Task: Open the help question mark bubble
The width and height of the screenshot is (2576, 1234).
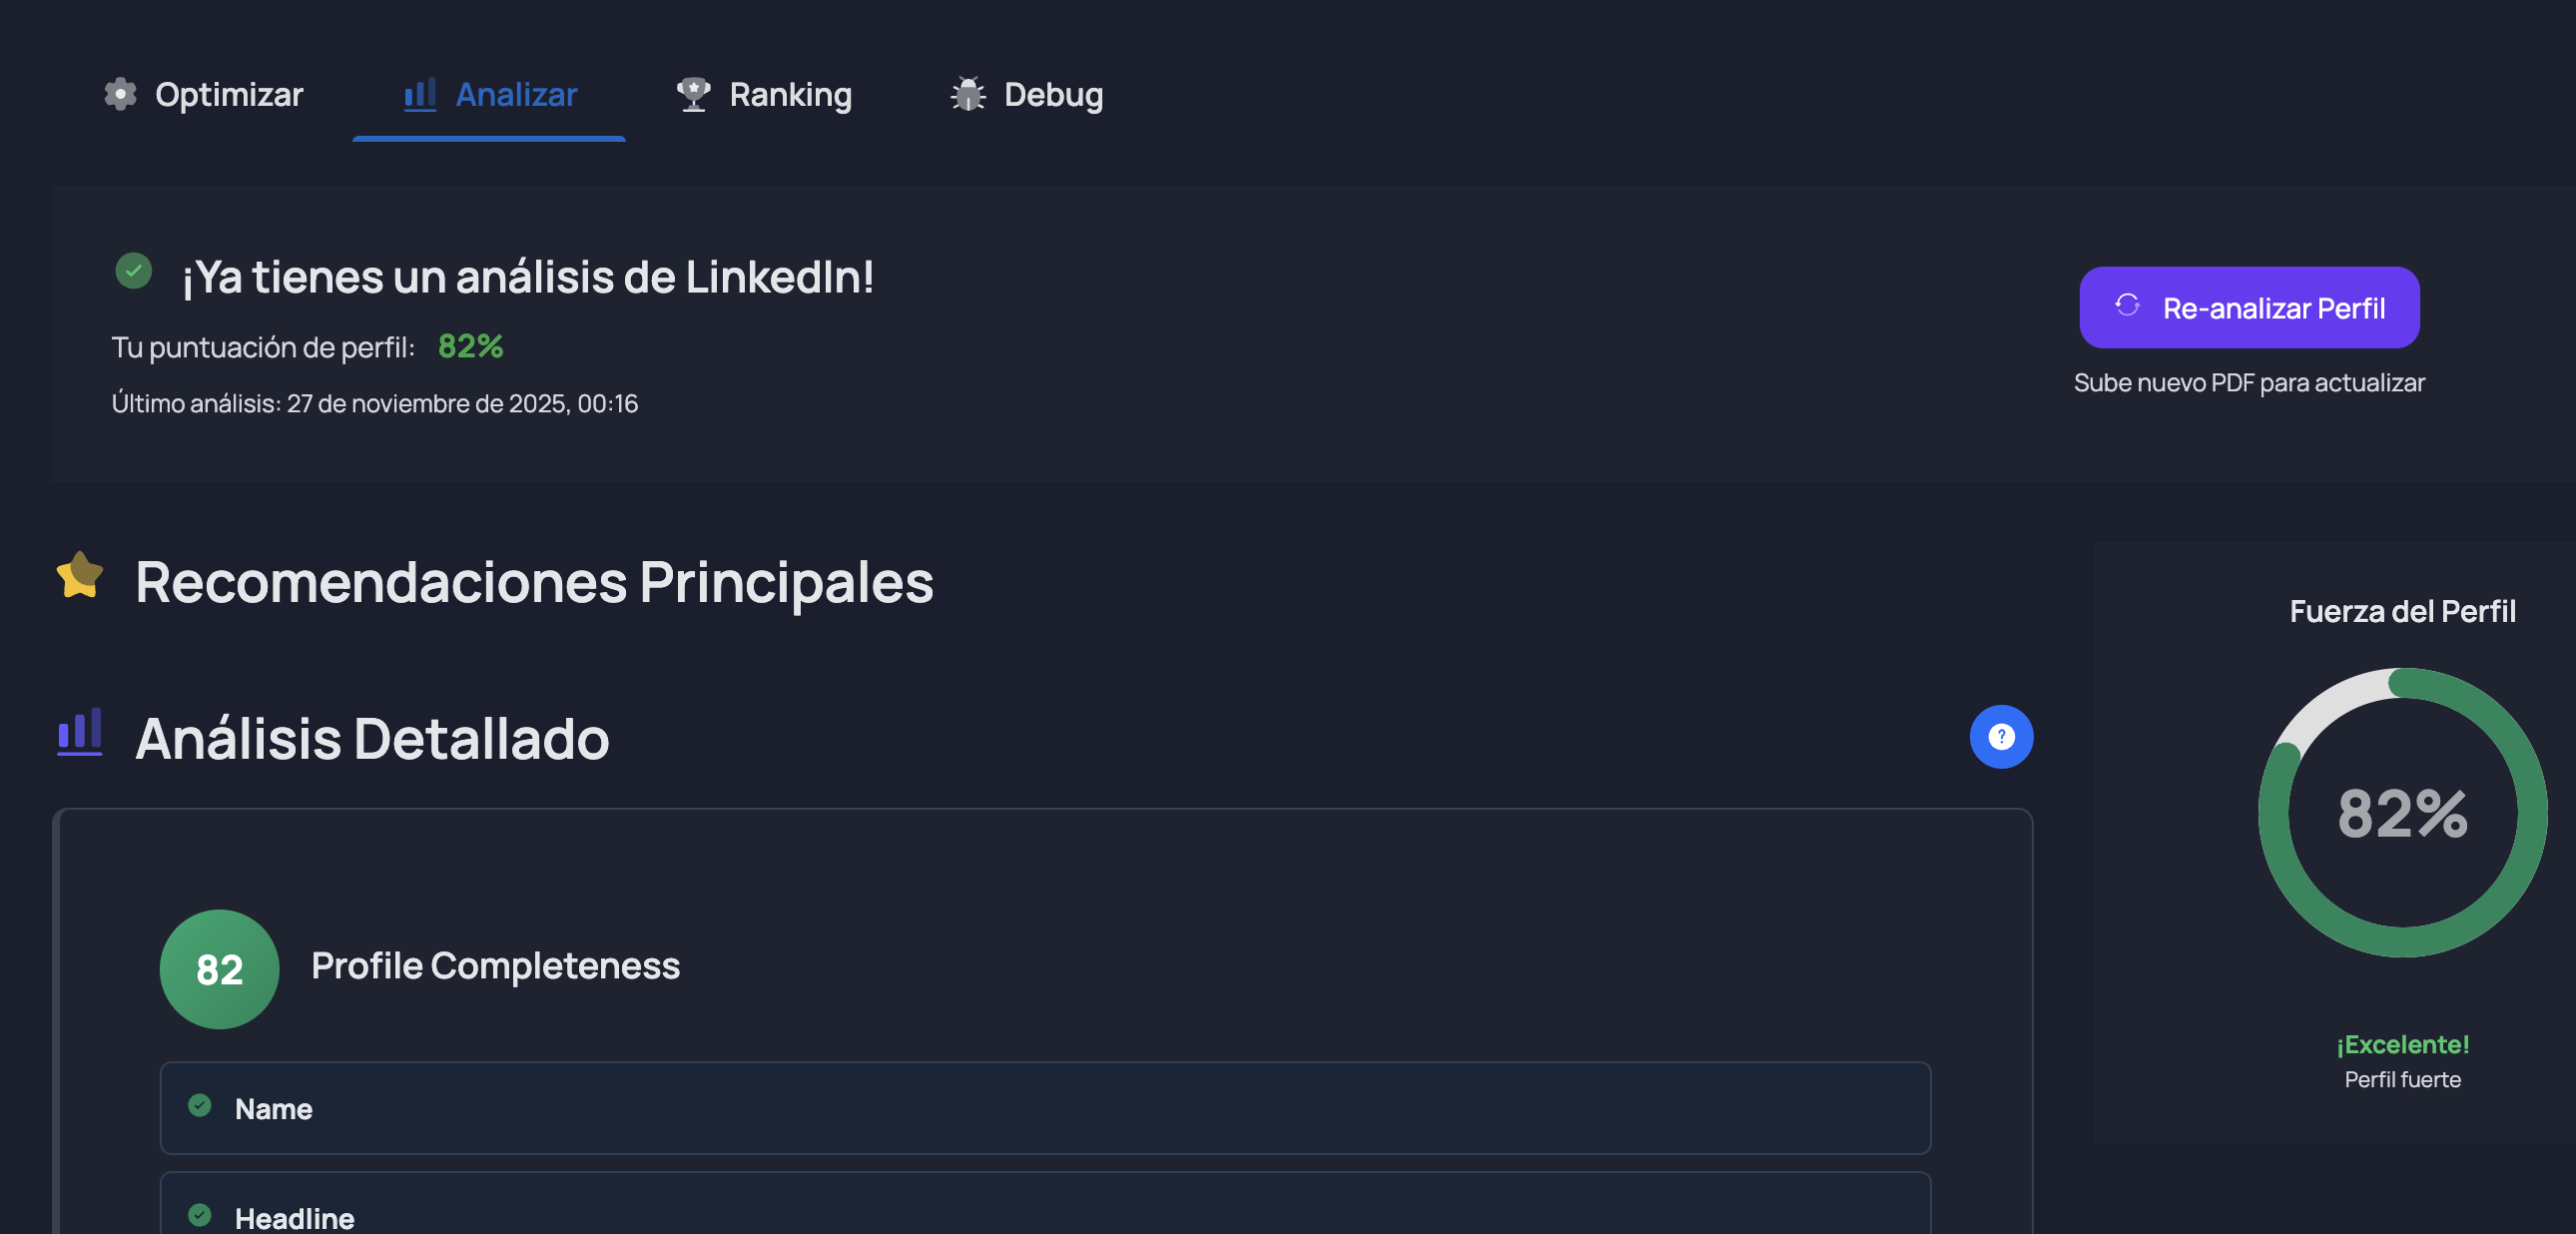Action: pos(2001,737)
